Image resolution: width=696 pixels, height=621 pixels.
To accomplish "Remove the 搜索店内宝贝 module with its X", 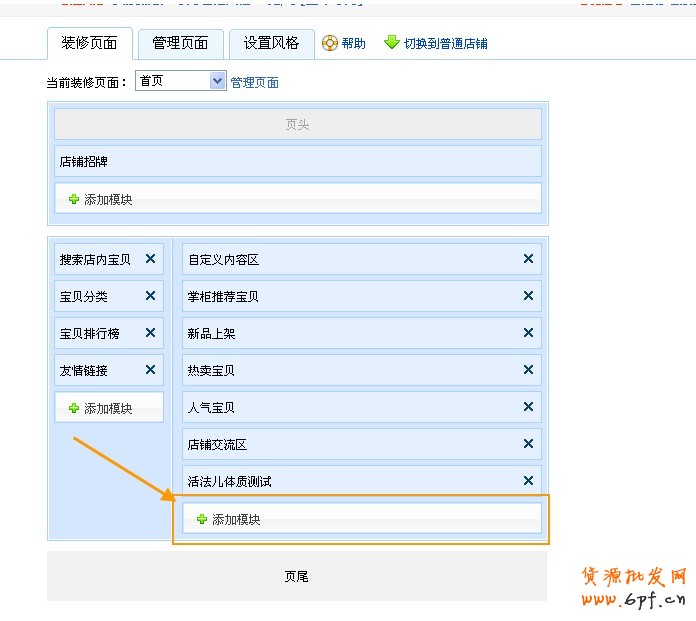I will point(150,259).
